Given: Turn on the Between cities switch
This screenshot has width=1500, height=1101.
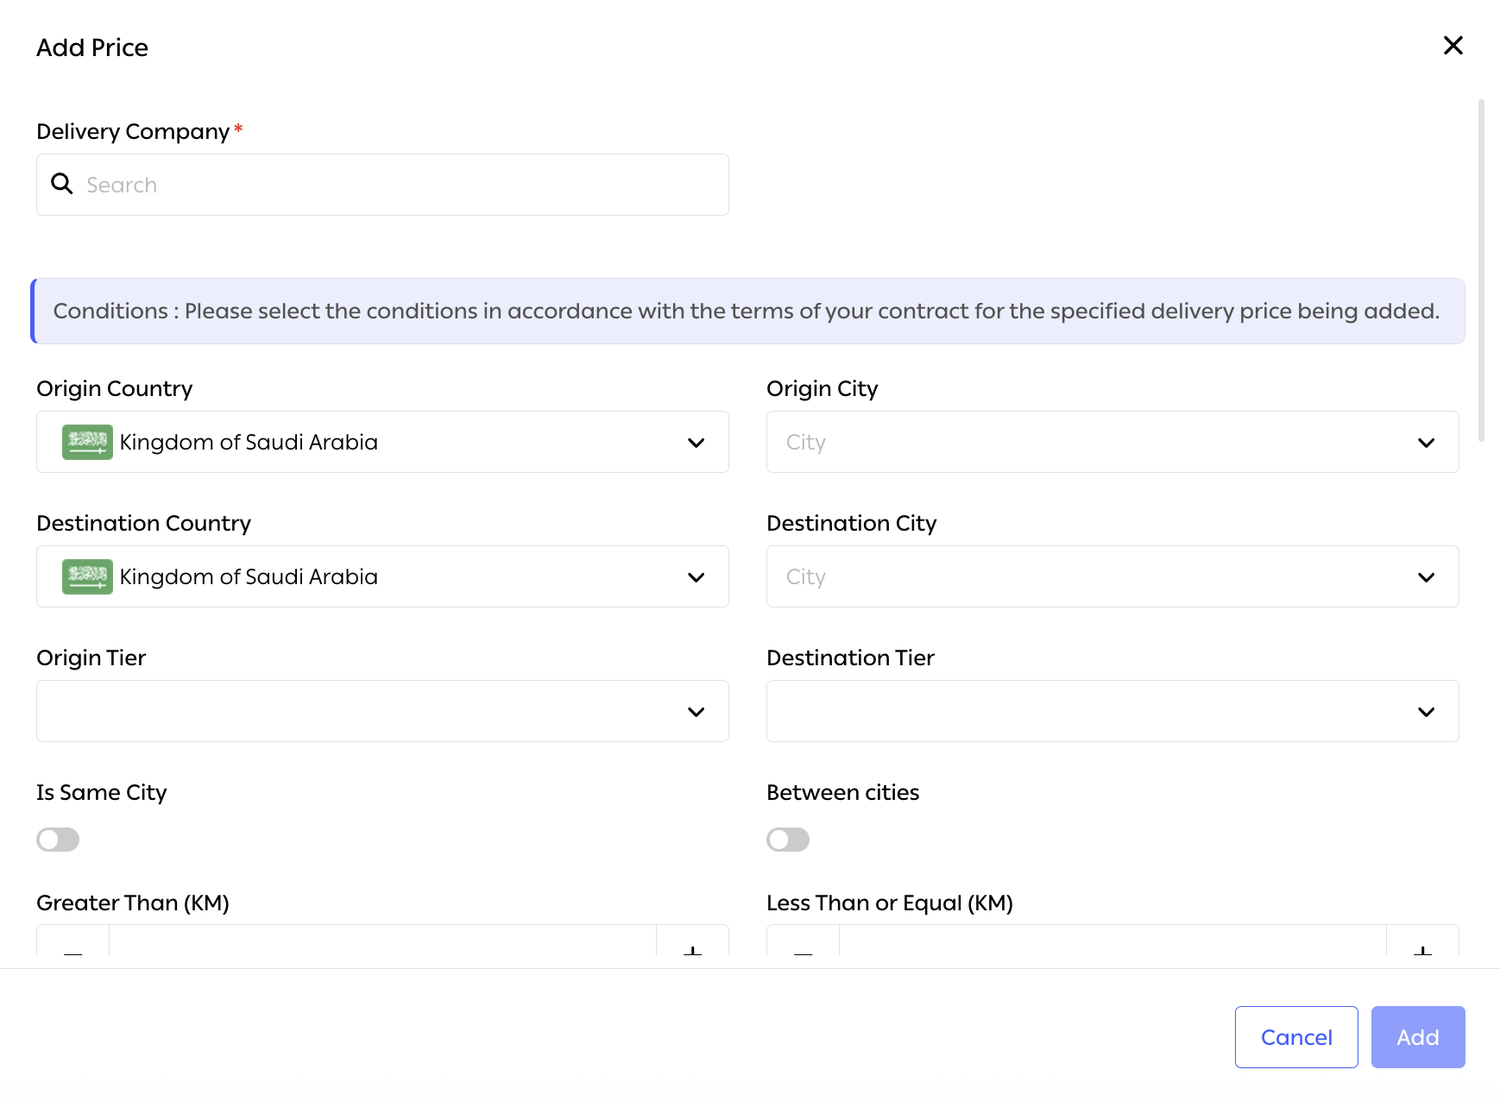Looking at the screenshot, I should [788, 840].
